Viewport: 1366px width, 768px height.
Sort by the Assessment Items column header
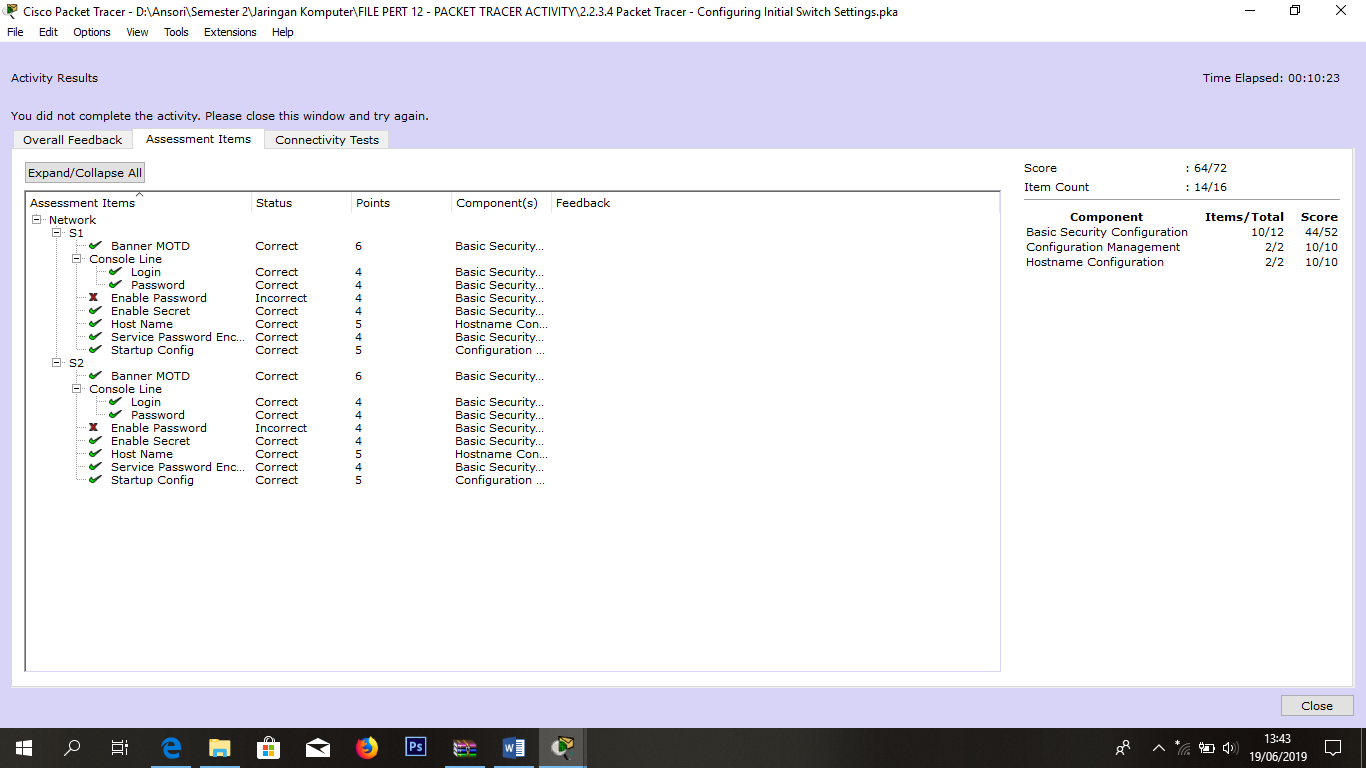(x=139, y=203)
